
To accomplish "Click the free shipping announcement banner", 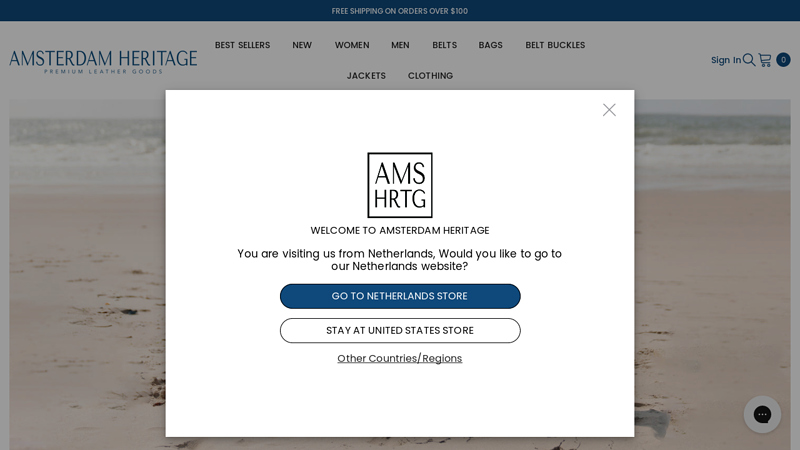I will (x=399, y=11).
